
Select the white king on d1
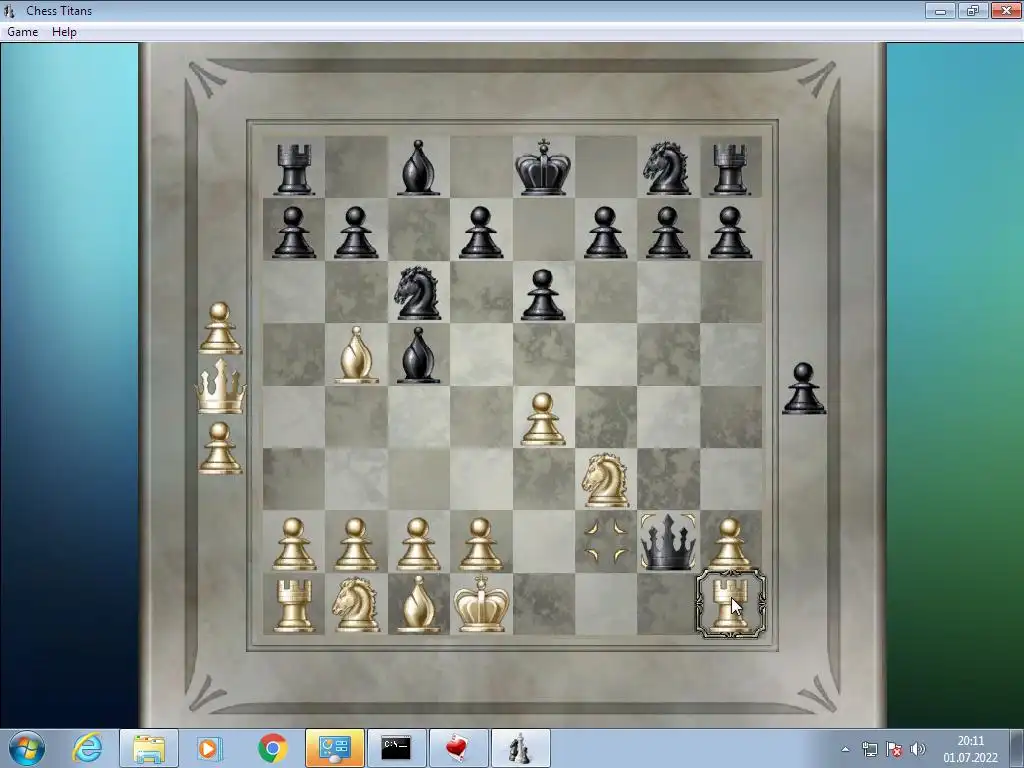pyautogui.click(x=481, y=604)
